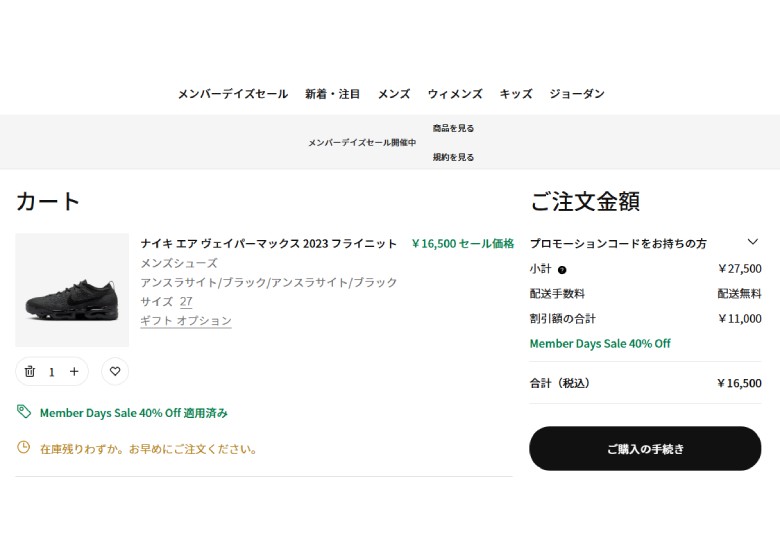Change the shoe size 27 link
The height and width of the screenshot is (540, 780).
pyautogui.click(x=186, y=302)
